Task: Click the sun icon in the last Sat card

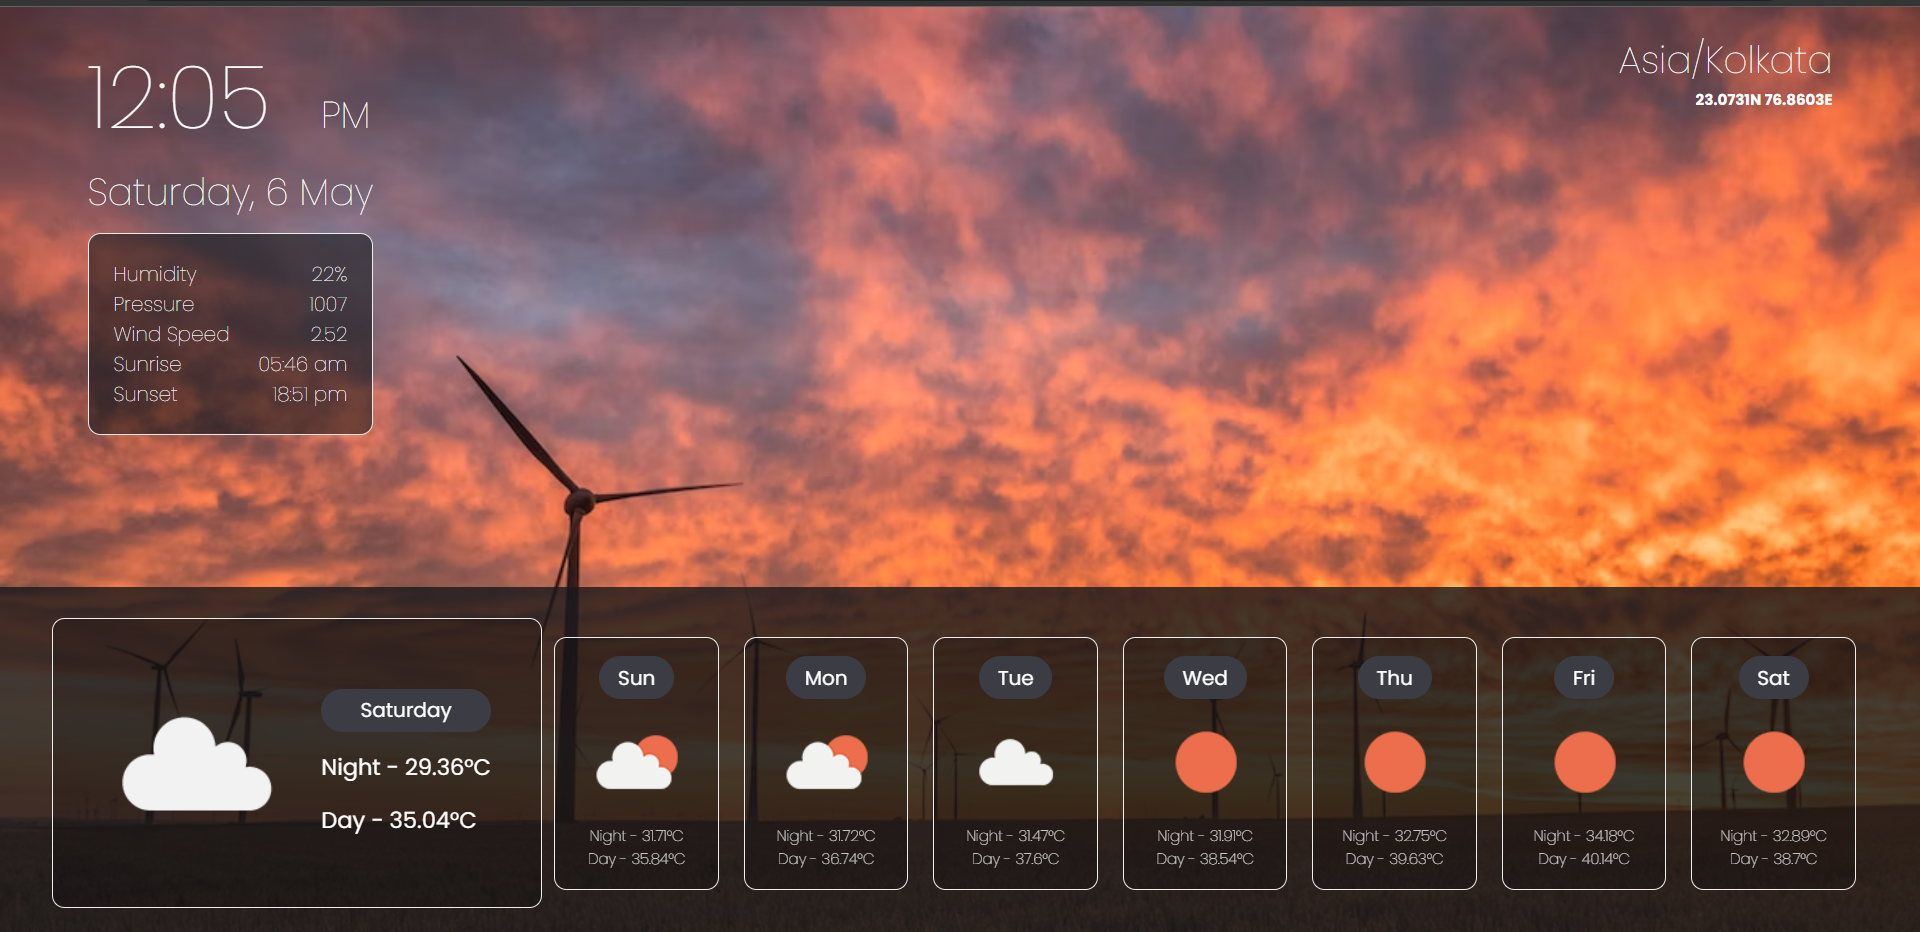Action: [1773, 762]
